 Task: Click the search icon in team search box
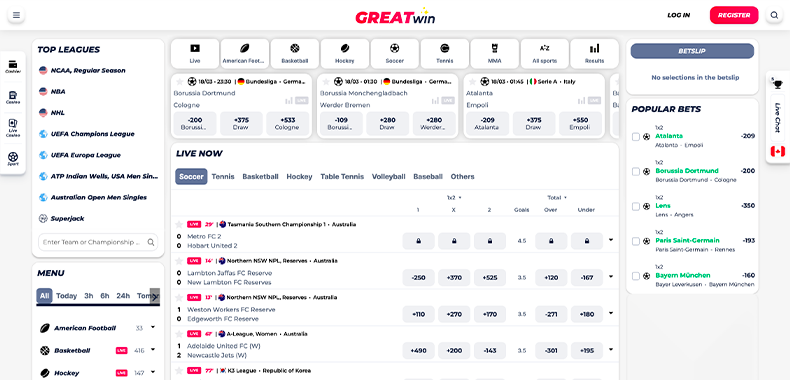click(151, 242)
